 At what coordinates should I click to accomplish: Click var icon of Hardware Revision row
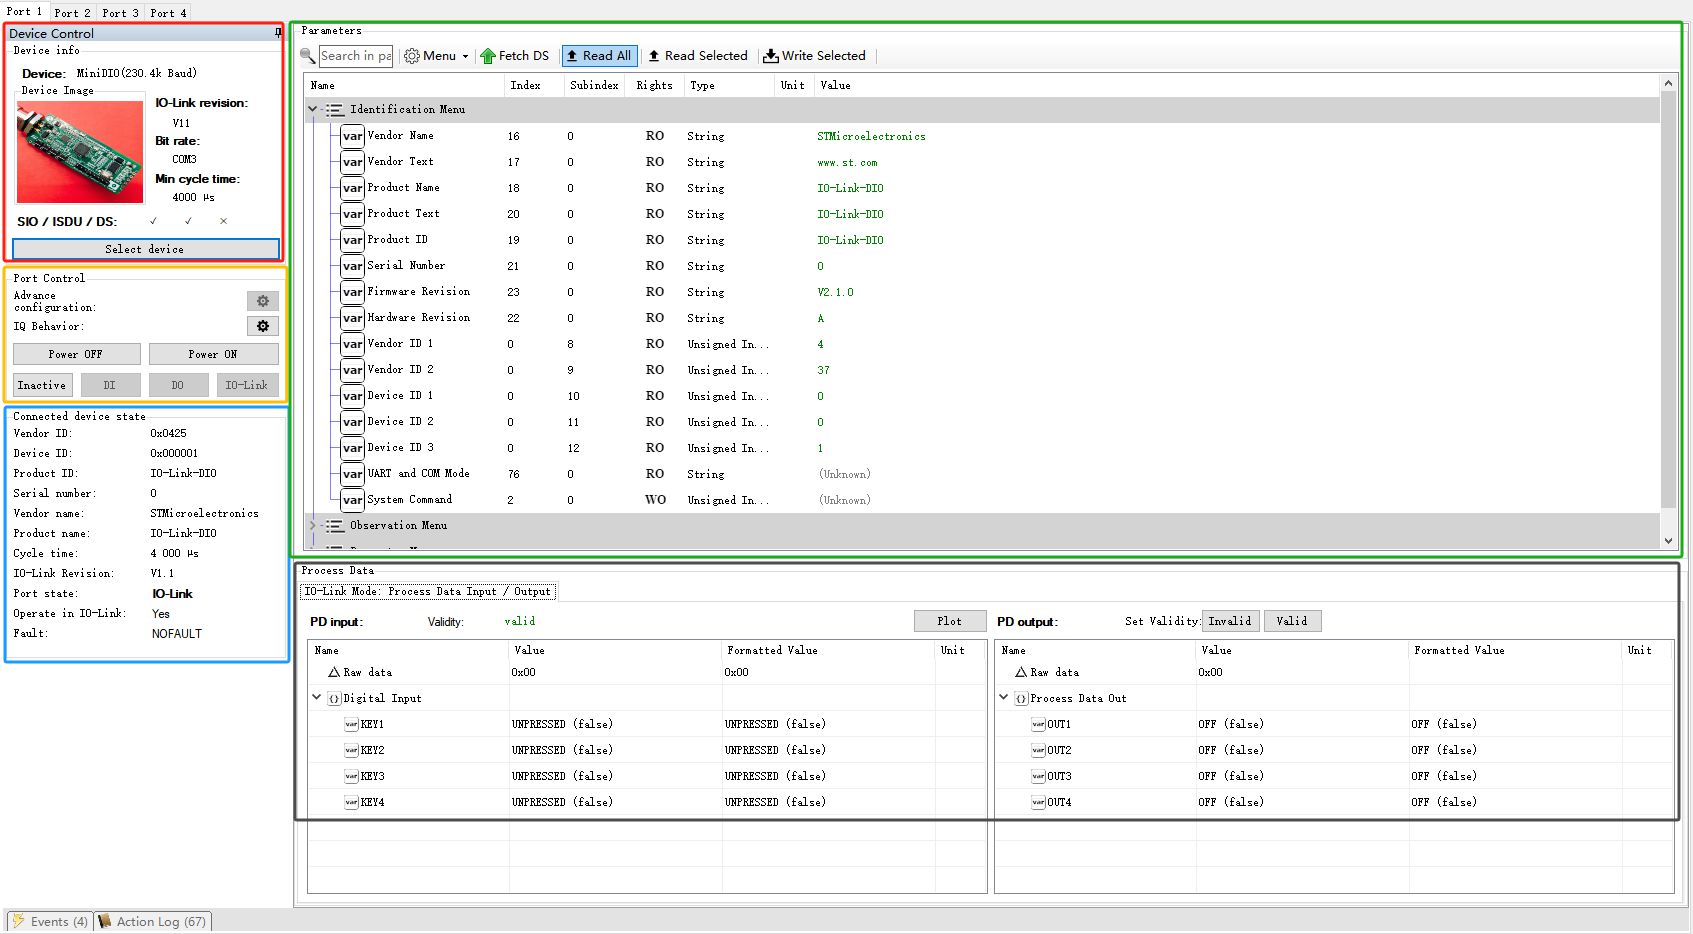point(352,318)
